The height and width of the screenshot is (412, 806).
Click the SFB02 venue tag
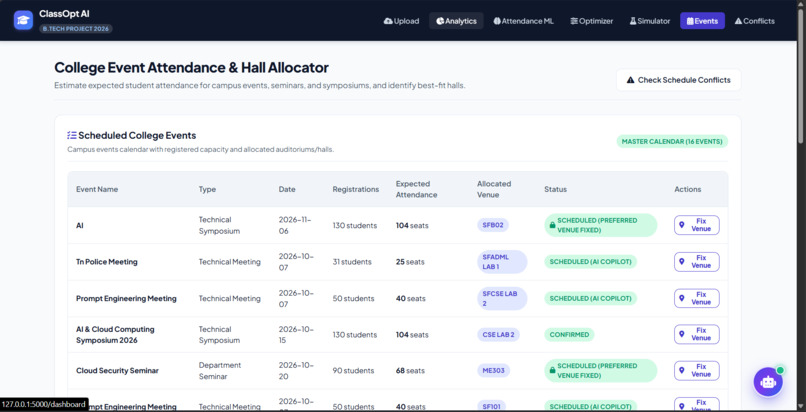tap(493, 225)
